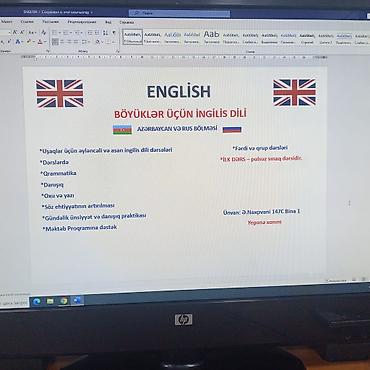Apply the yellow text highlight color
The height and width of the screenshot is (370, 370).
pos(29,42)
